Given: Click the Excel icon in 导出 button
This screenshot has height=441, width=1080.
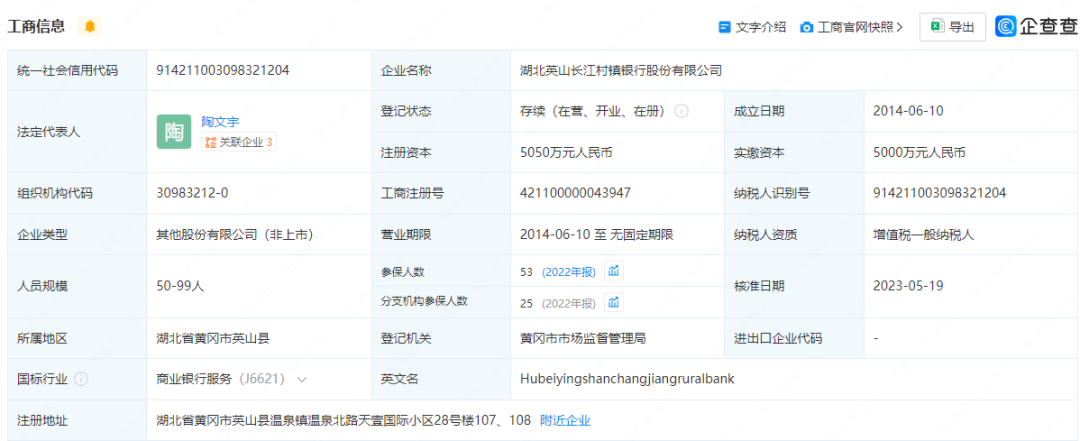Looking at the screenshot, I should [937, 27].
